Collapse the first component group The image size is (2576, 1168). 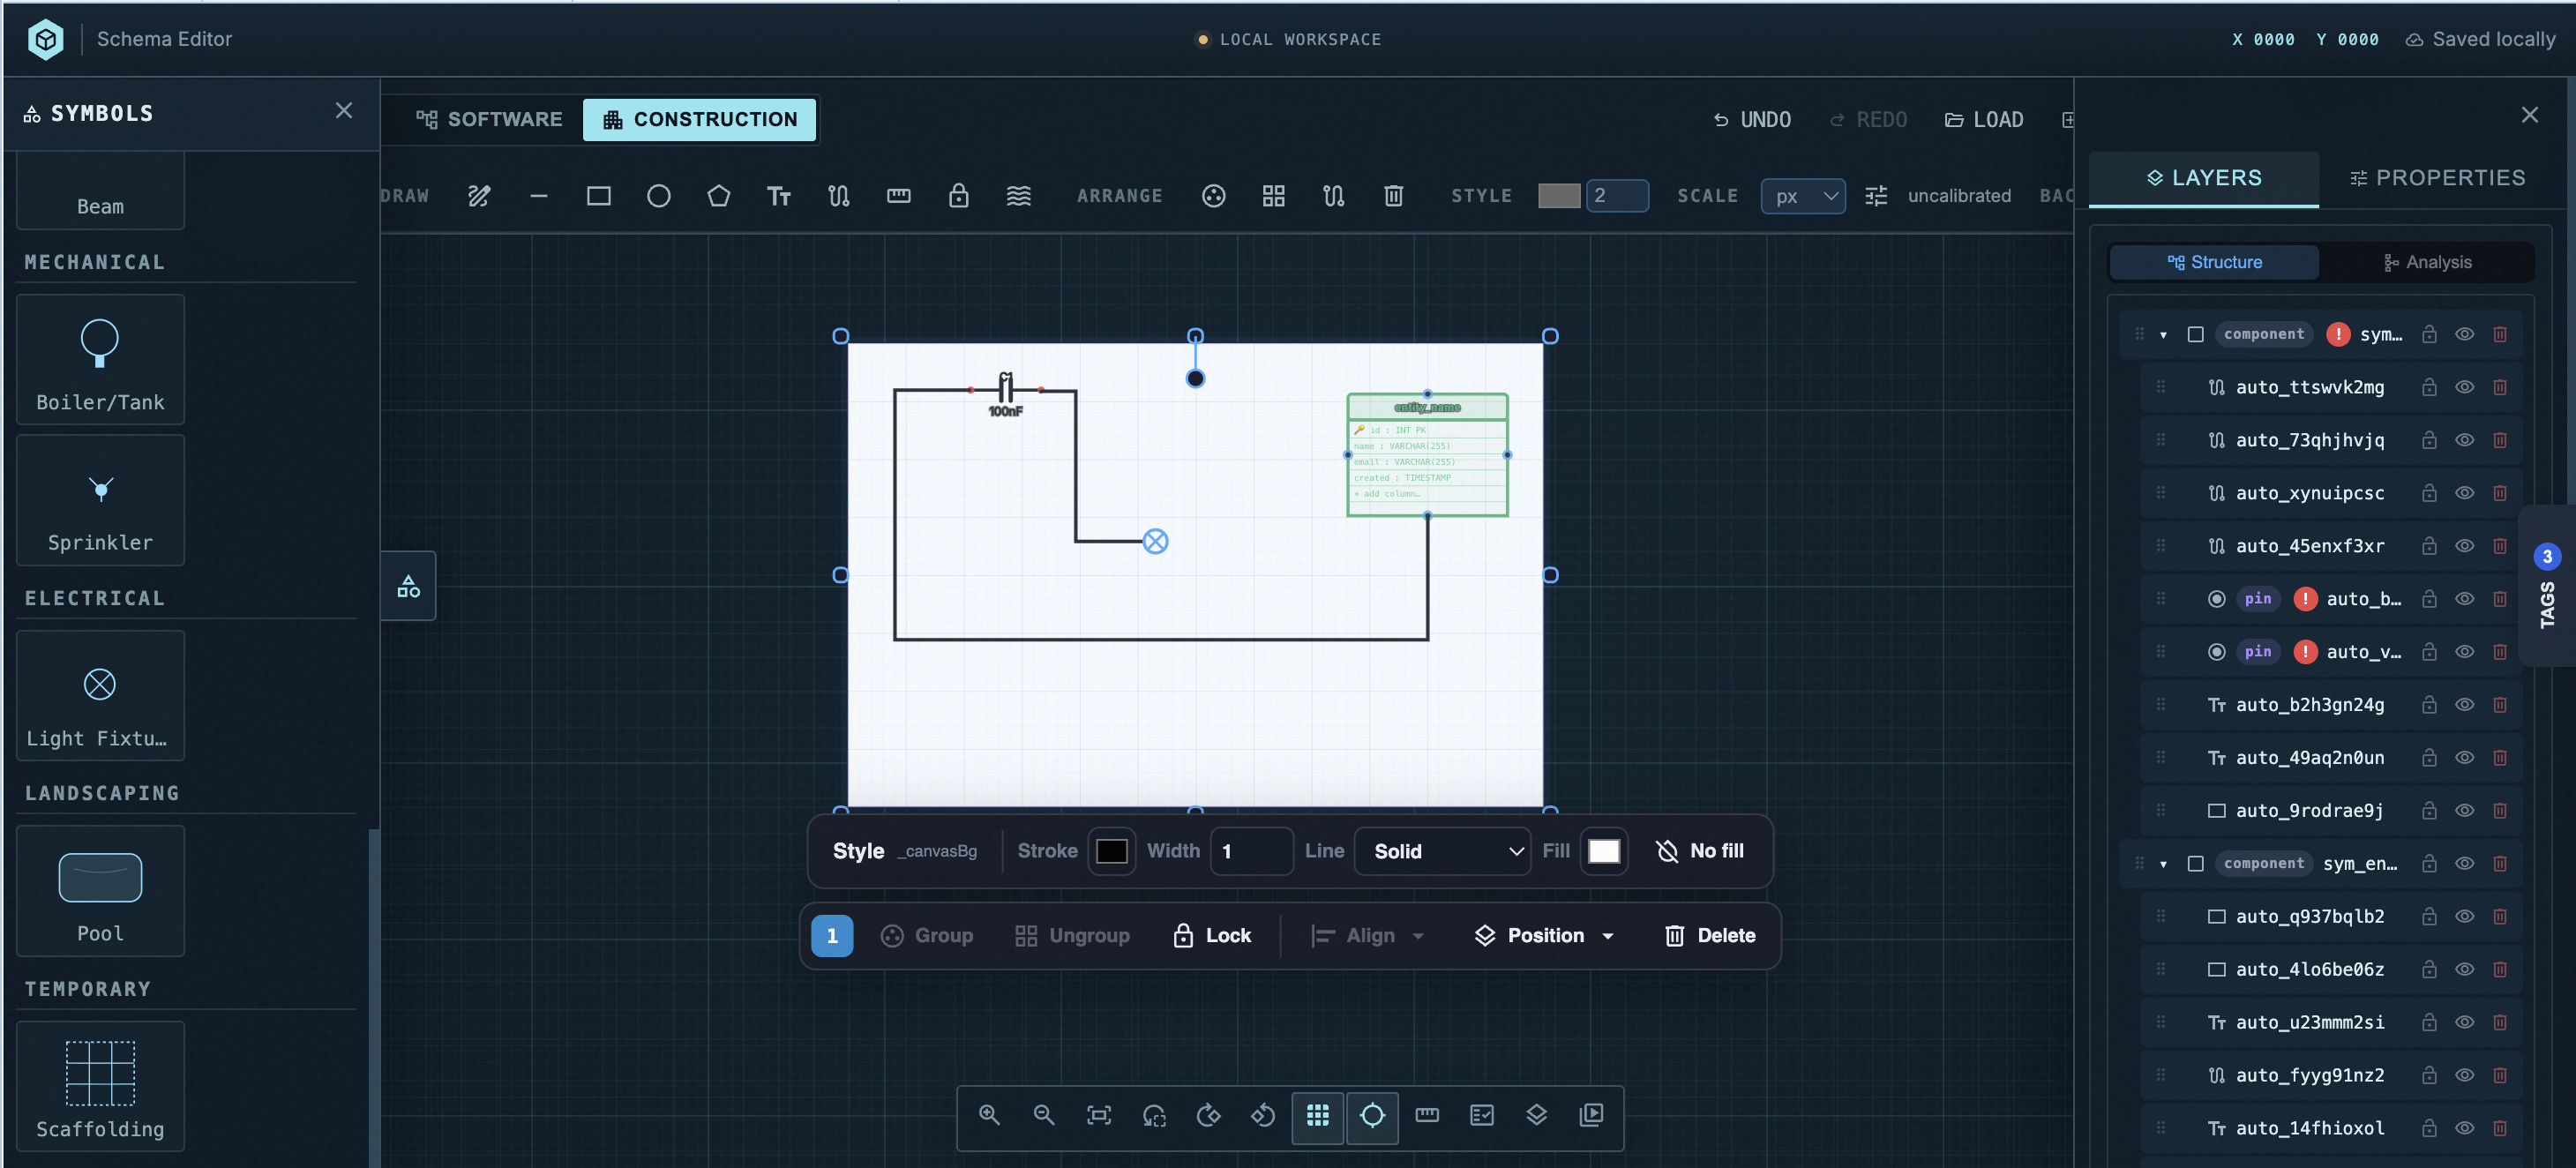[x=2164, y=335]
